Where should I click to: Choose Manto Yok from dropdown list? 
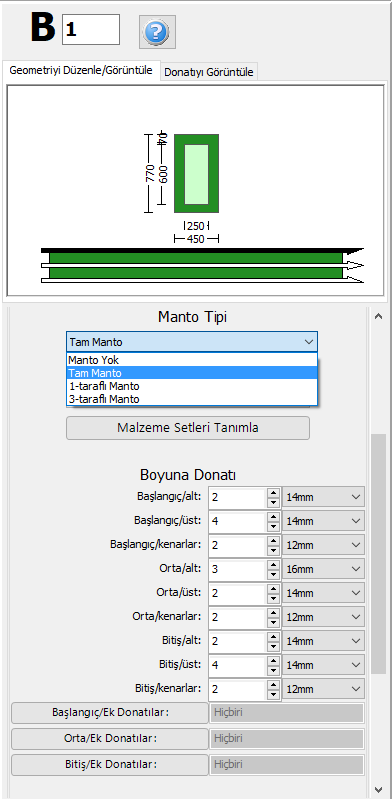pyautogui.click(x=192, y=360)
